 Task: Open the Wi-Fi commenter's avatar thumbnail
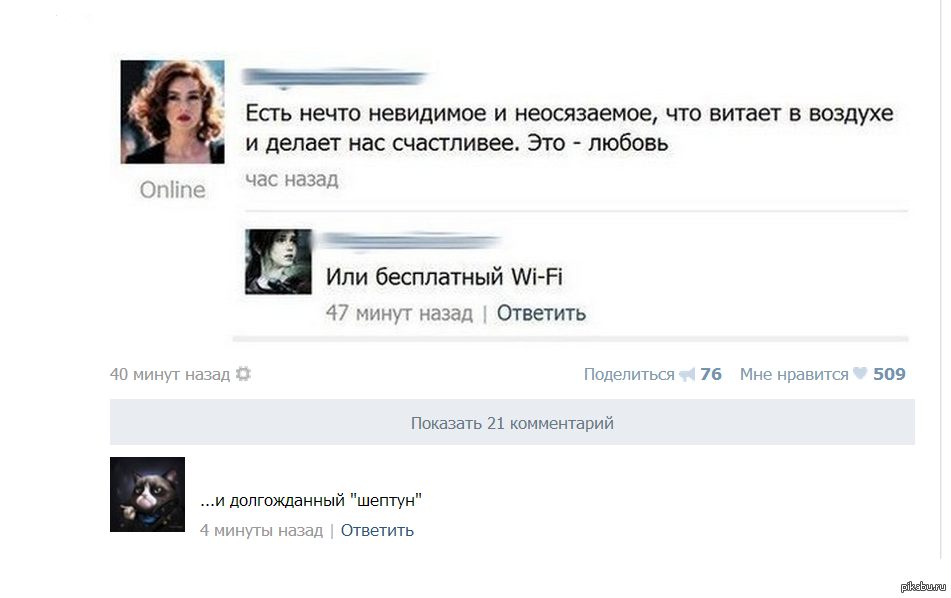(278, 261)
